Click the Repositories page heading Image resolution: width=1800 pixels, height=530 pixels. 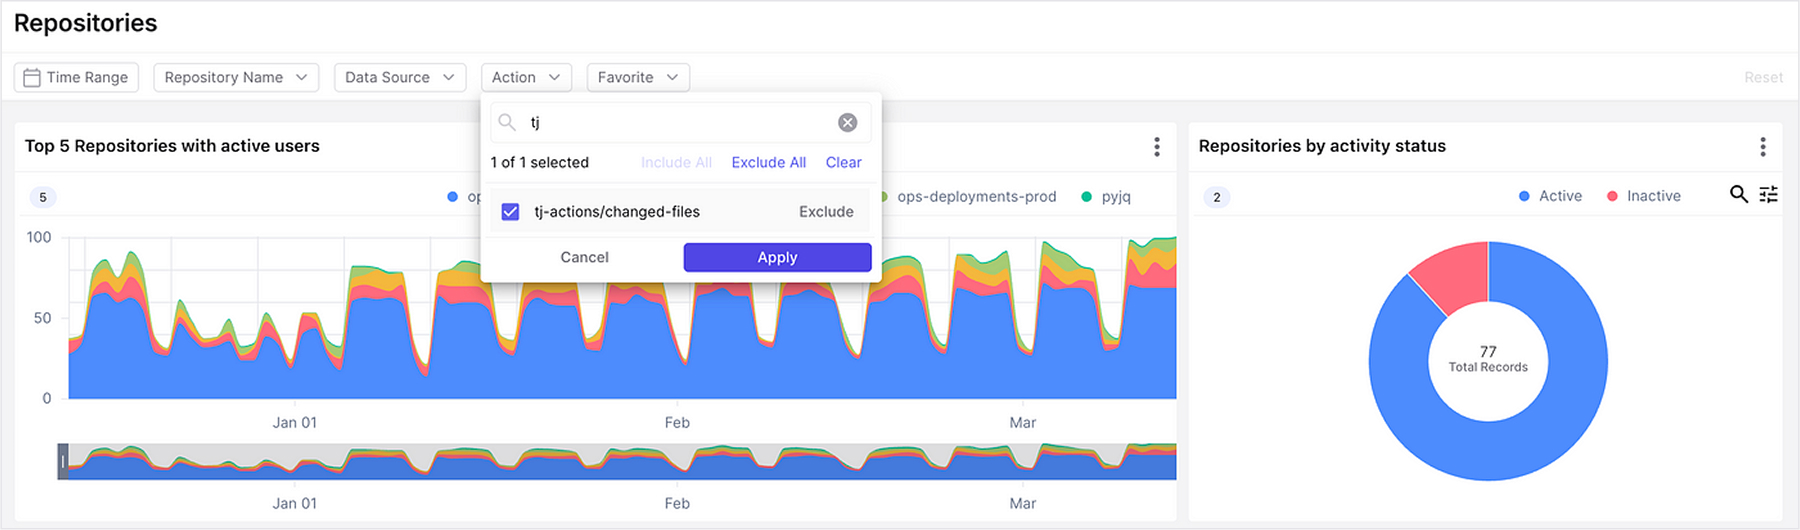click(x=85, y=23)
